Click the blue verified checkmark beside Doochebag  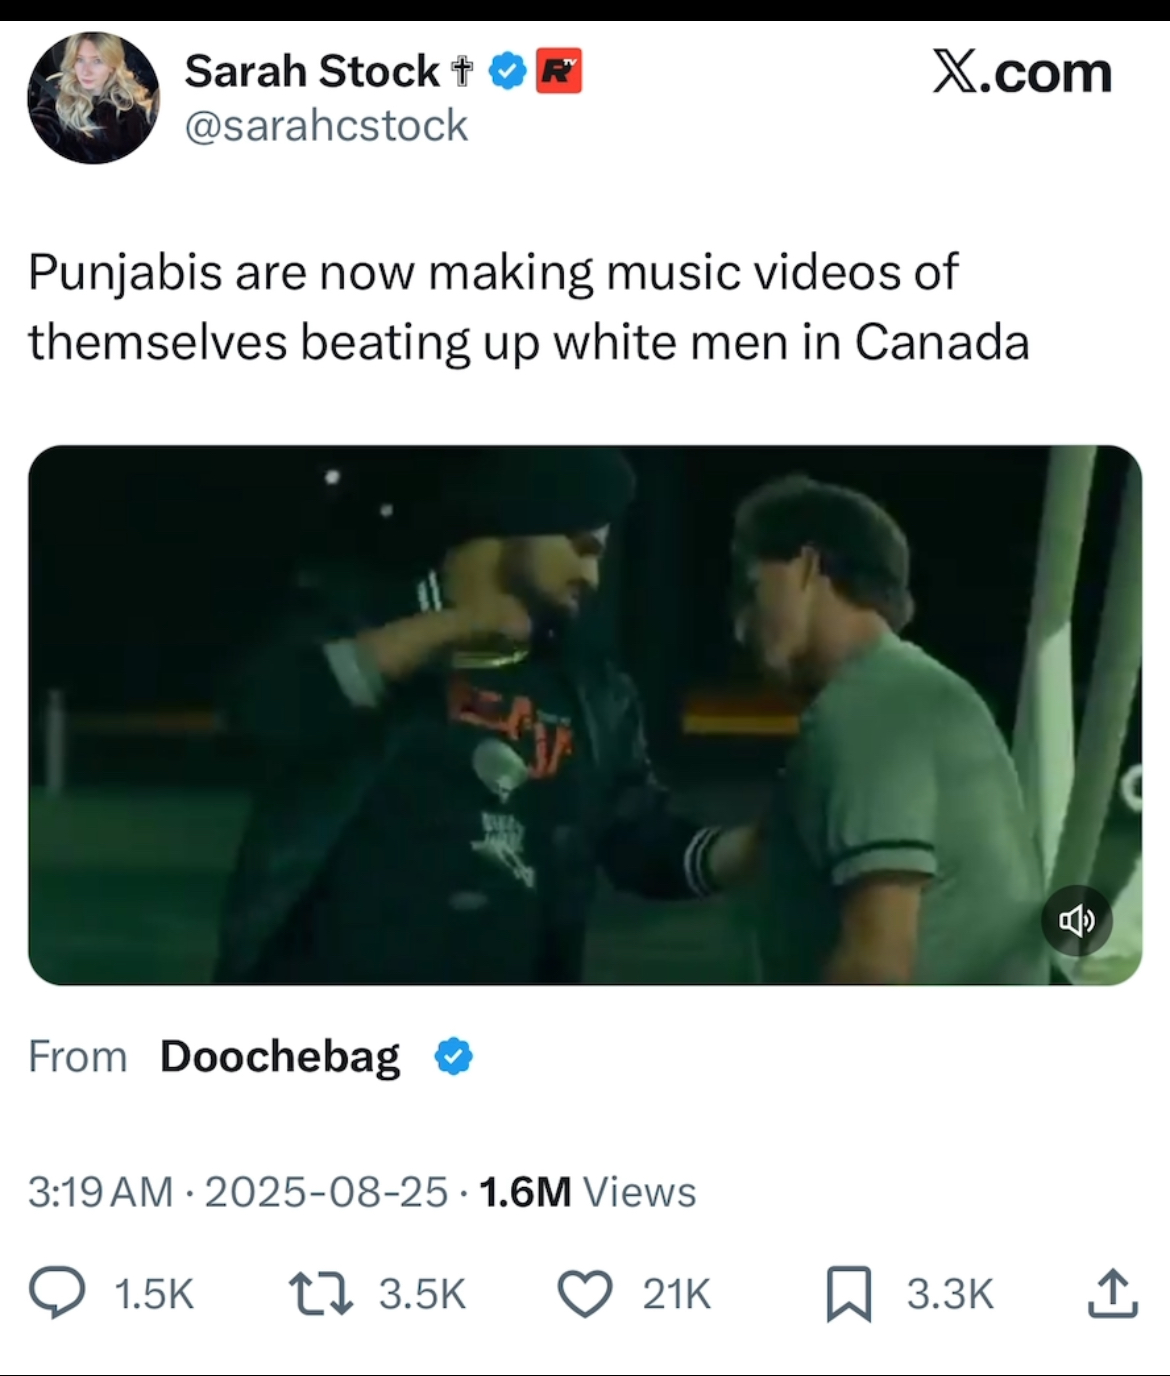point(454,1056)
